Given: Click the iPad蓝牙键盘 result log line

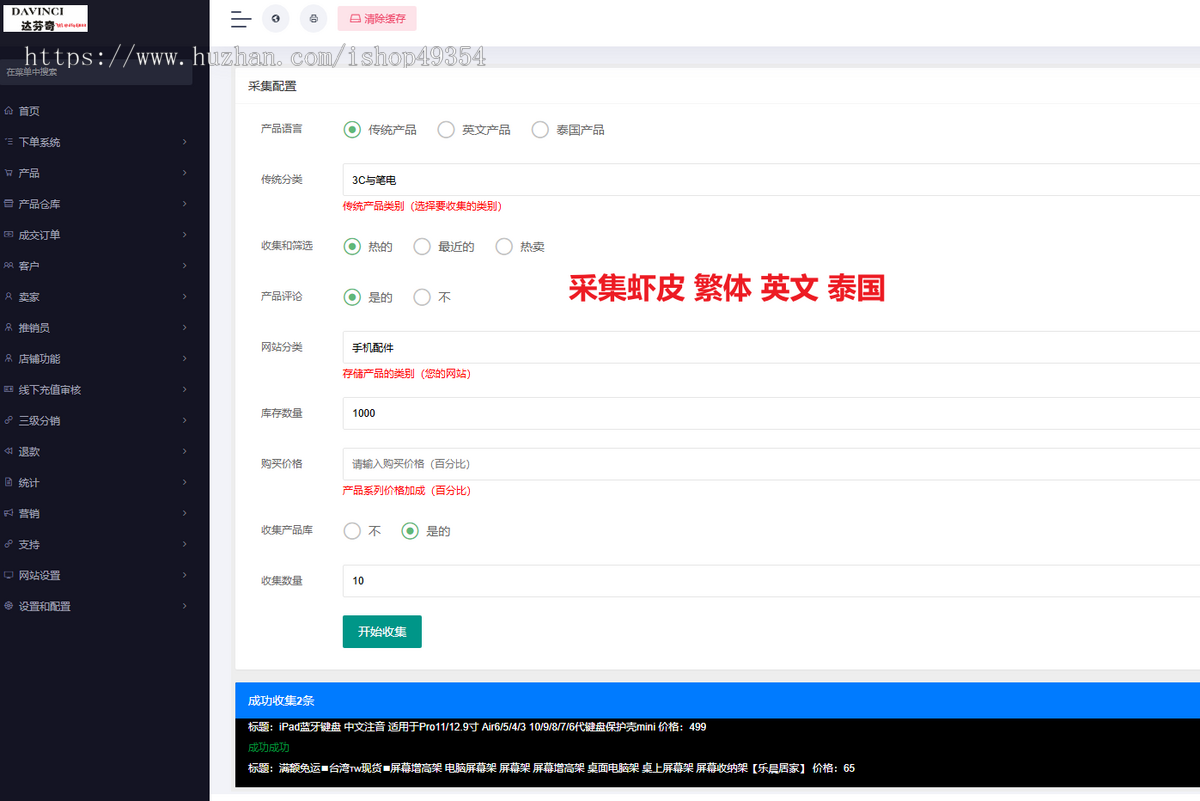Looking at the screenshot, I should [x=477, y=727].
